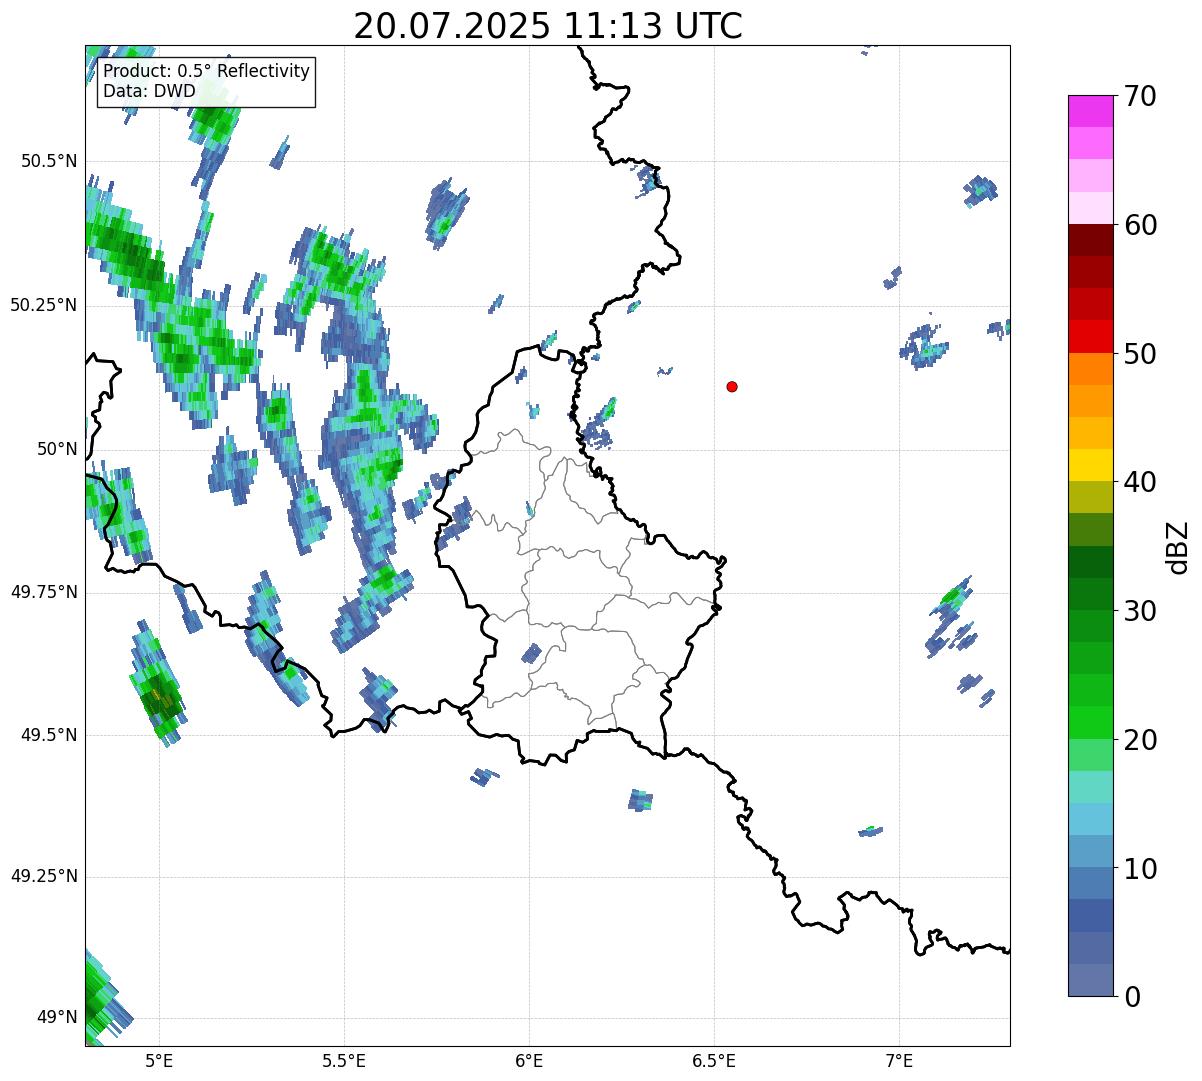Screen dimensions: 1202x1081
Task: Click the 40 colorbar tick label
Action: pyautogui.click(x=1140, y=482)
